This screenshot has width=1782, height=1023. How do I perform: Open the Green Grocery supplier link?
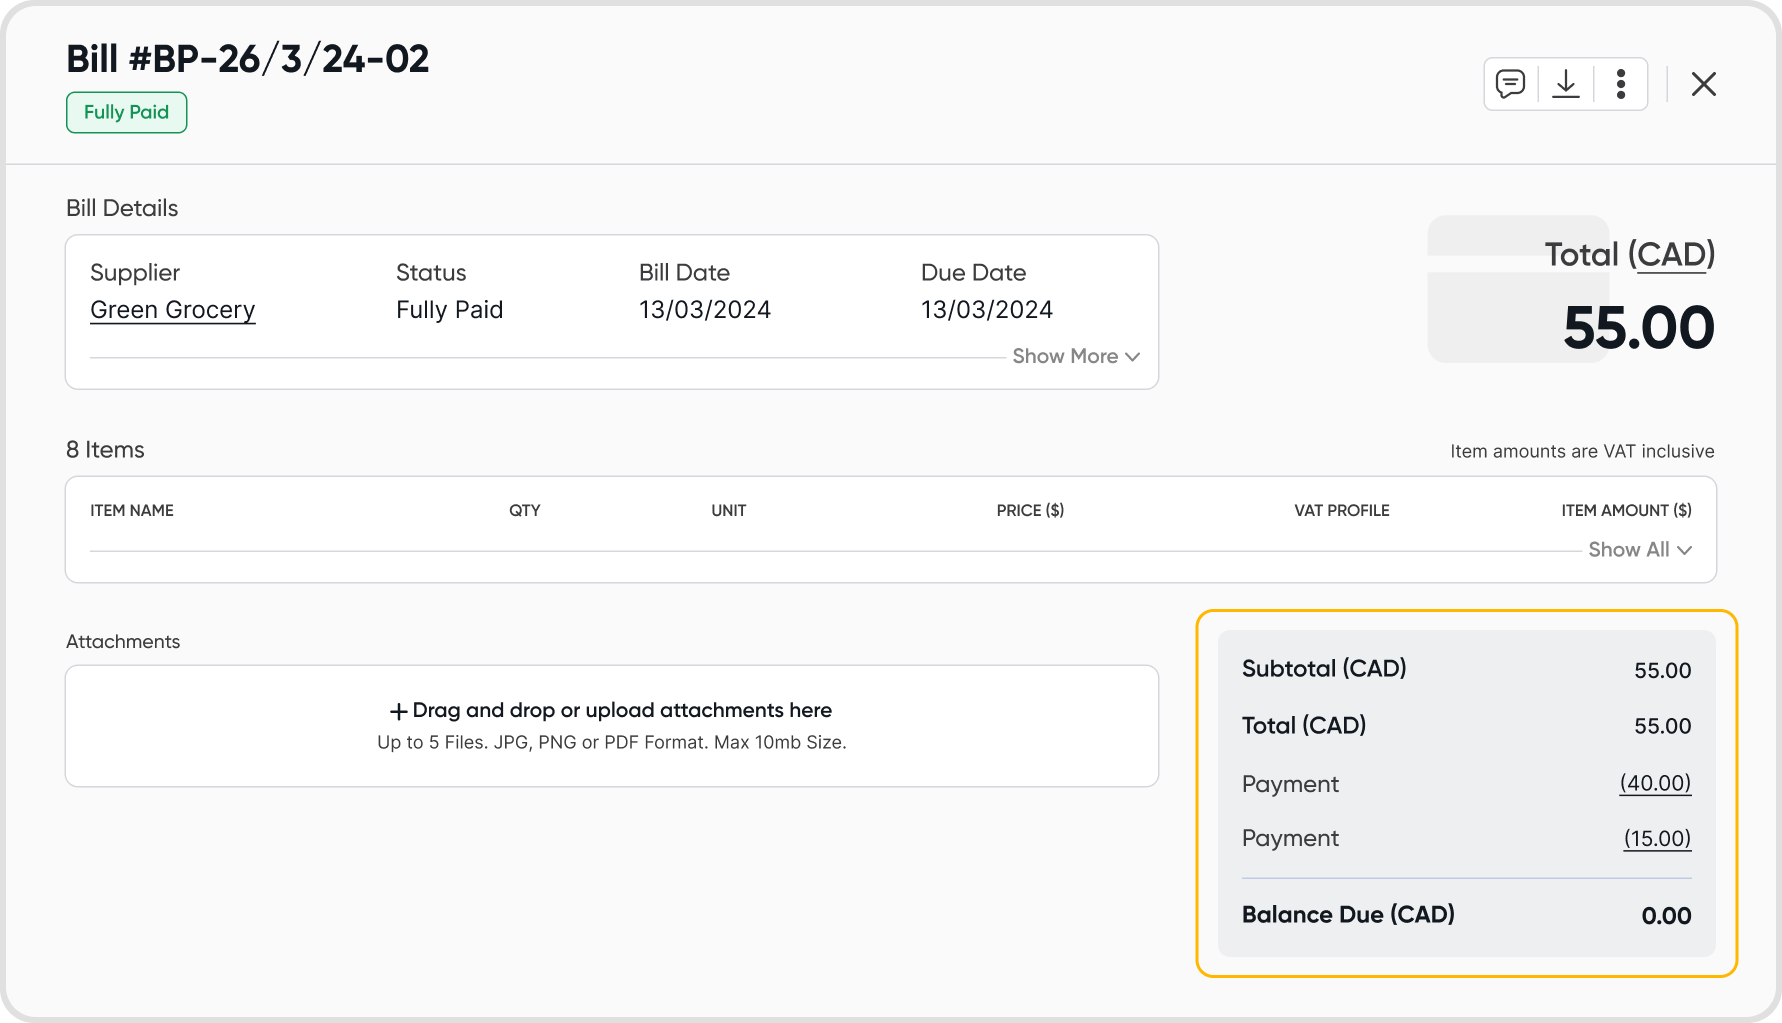(x=173, y=310)
